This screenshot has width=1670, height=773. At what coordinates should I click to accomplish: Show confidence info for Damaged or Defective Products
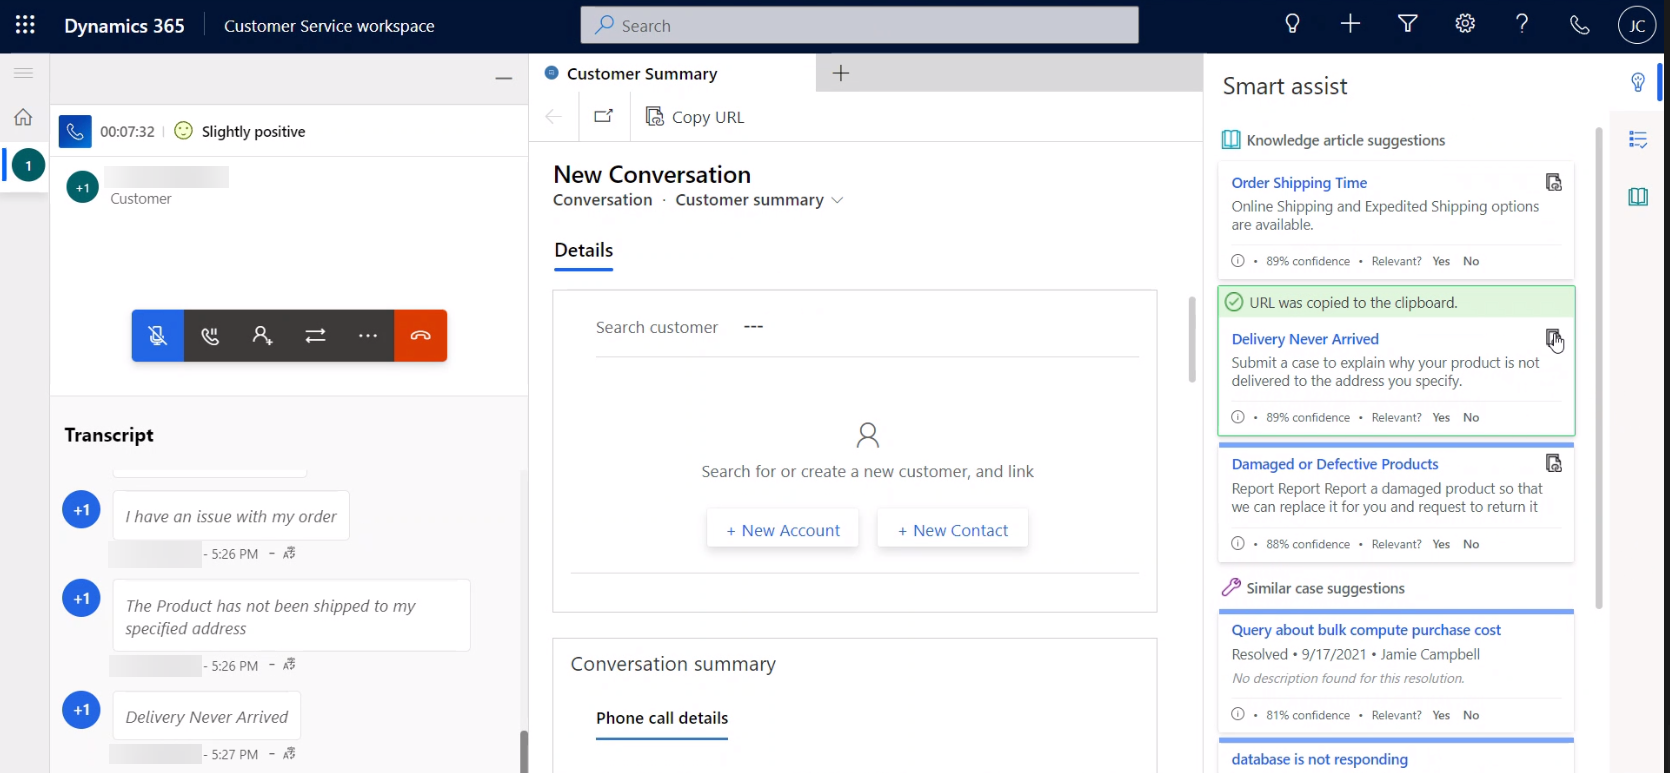(1238, 544)
